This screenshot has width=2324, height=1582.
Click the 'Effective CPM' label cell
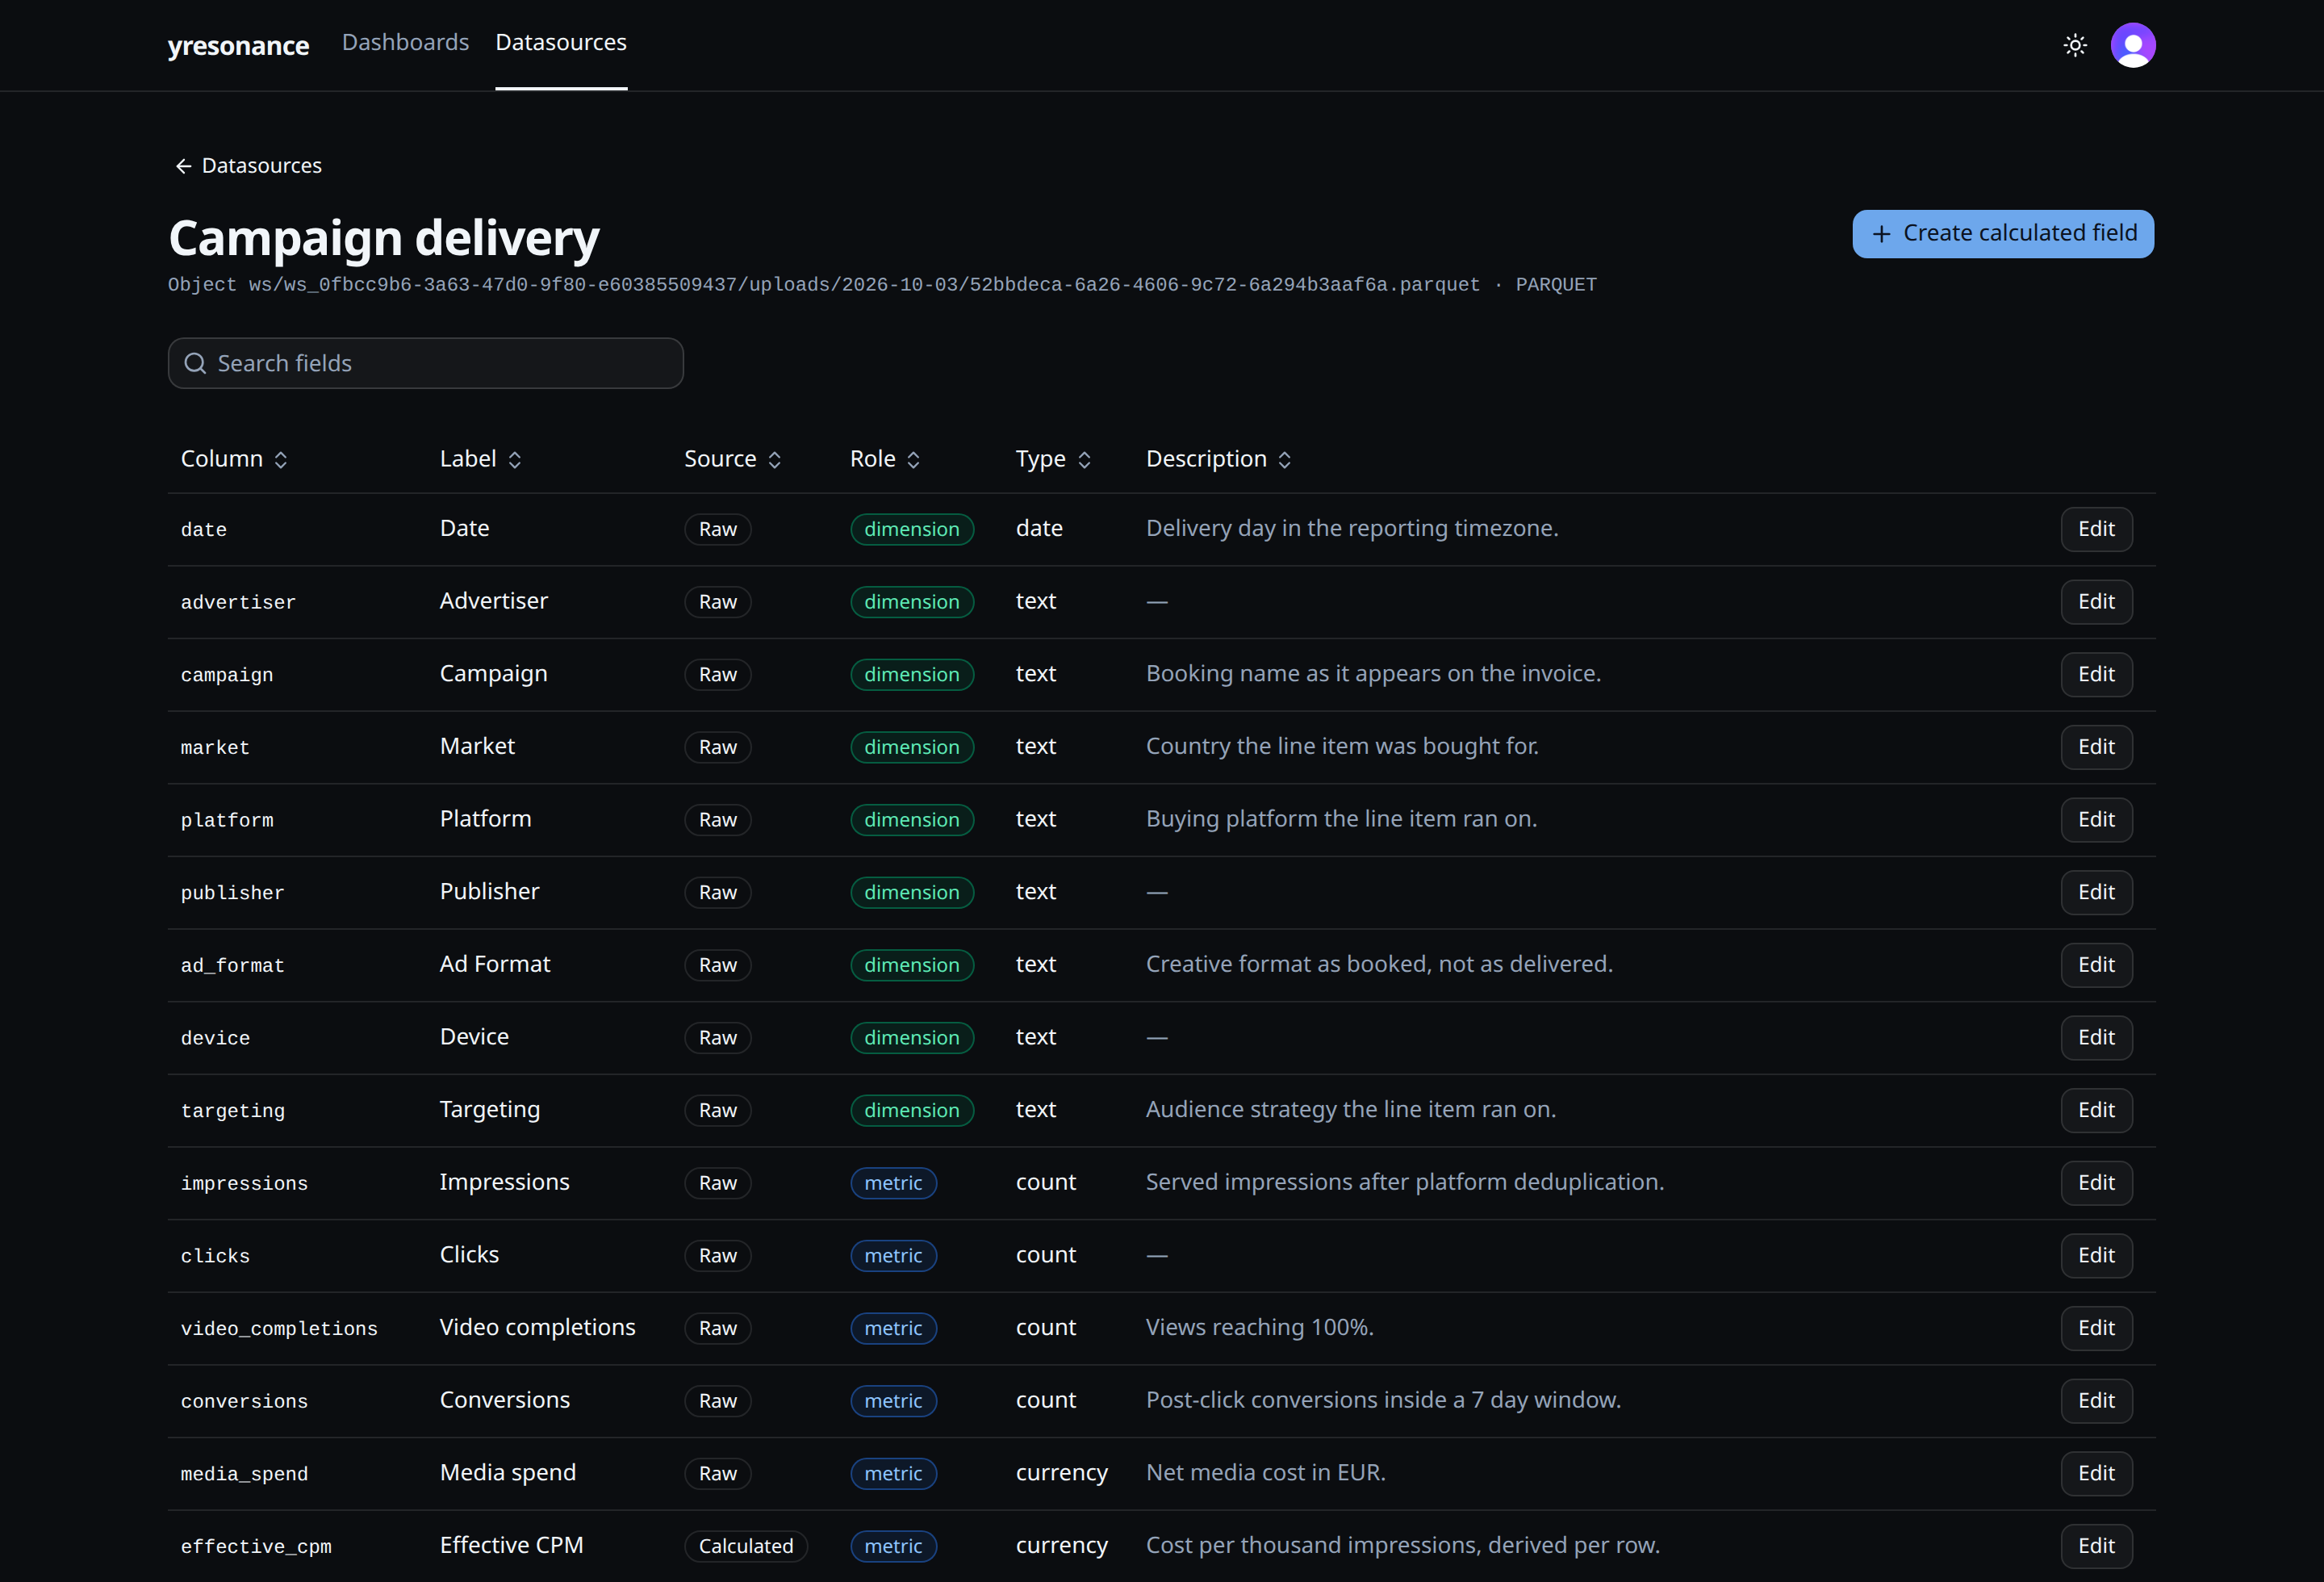[511, 1545]
